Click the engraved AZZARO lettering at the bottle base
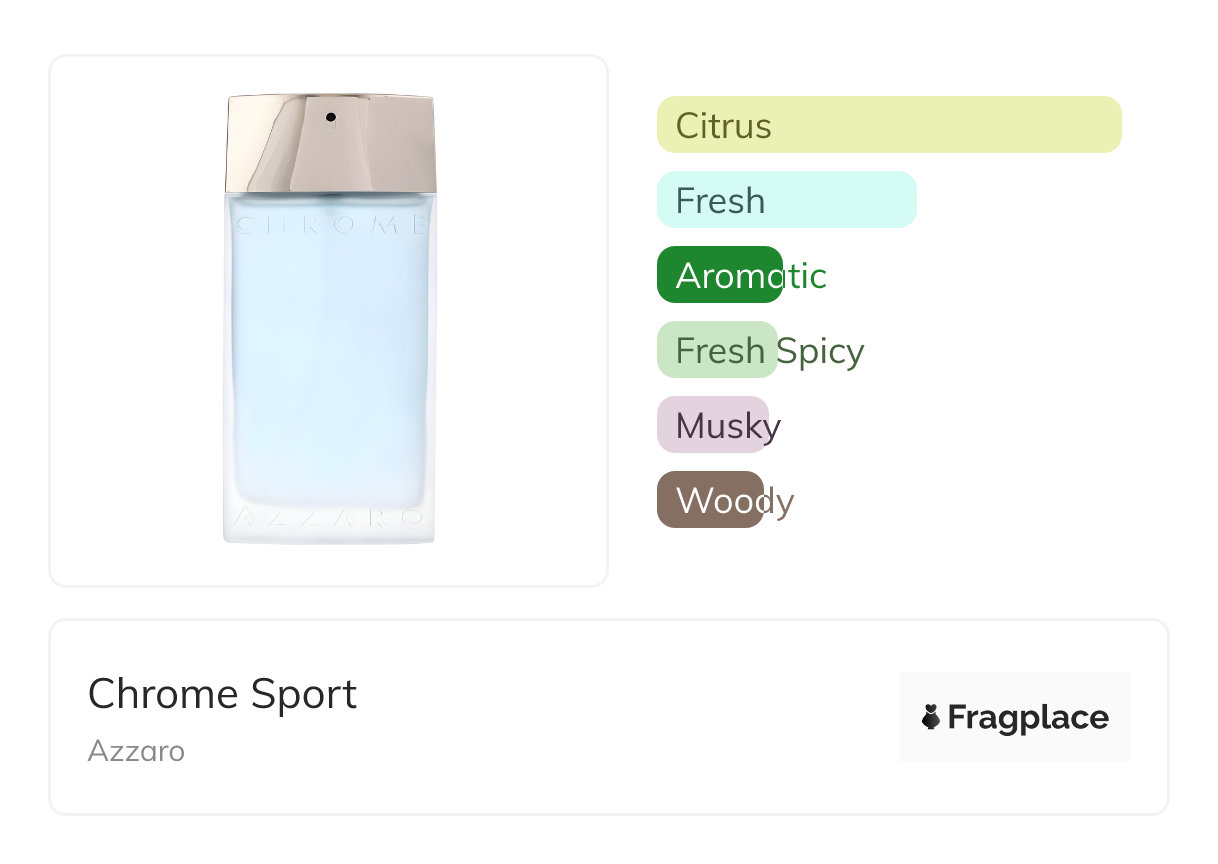 click(329, 519)
